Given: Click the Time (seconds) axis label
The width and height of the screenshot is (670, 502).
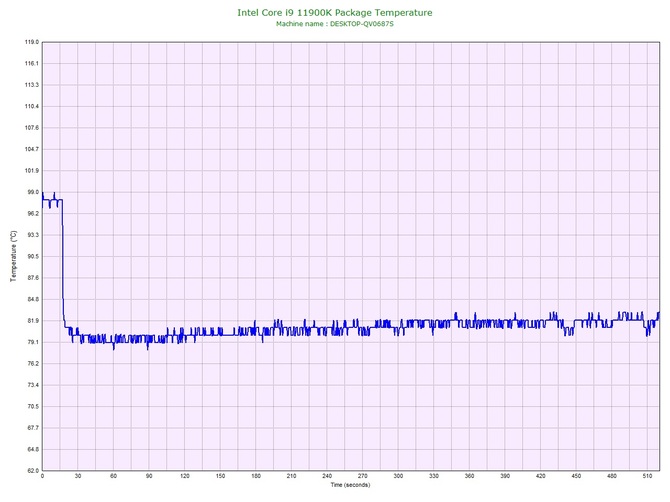Looking at the screenshot, I should pyautogui.click(x=350, y=485).
